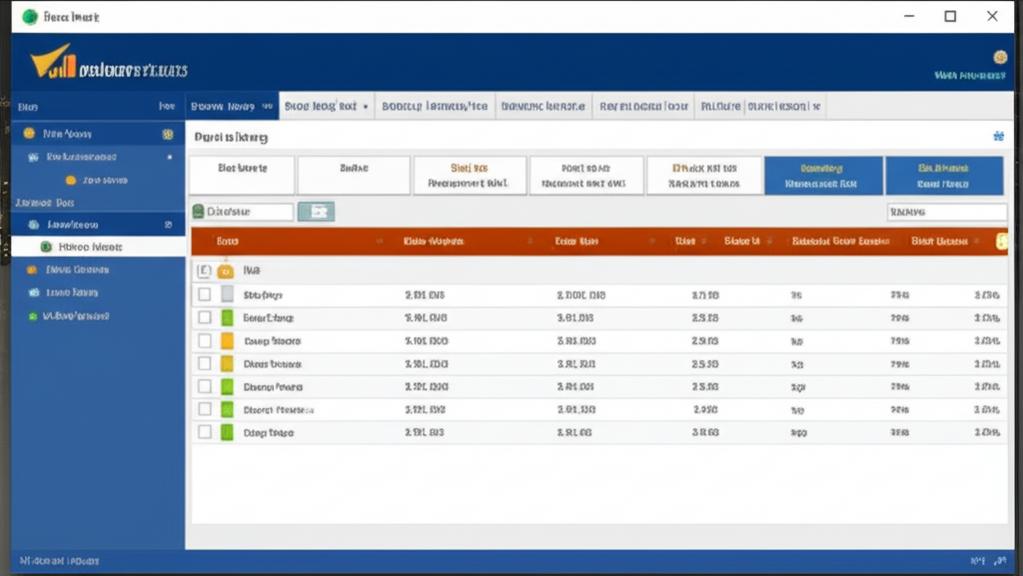Tick the checkbox of the gray-swatch row
The width and height of the screenshot is (1023, 576).
pos(204,294)
